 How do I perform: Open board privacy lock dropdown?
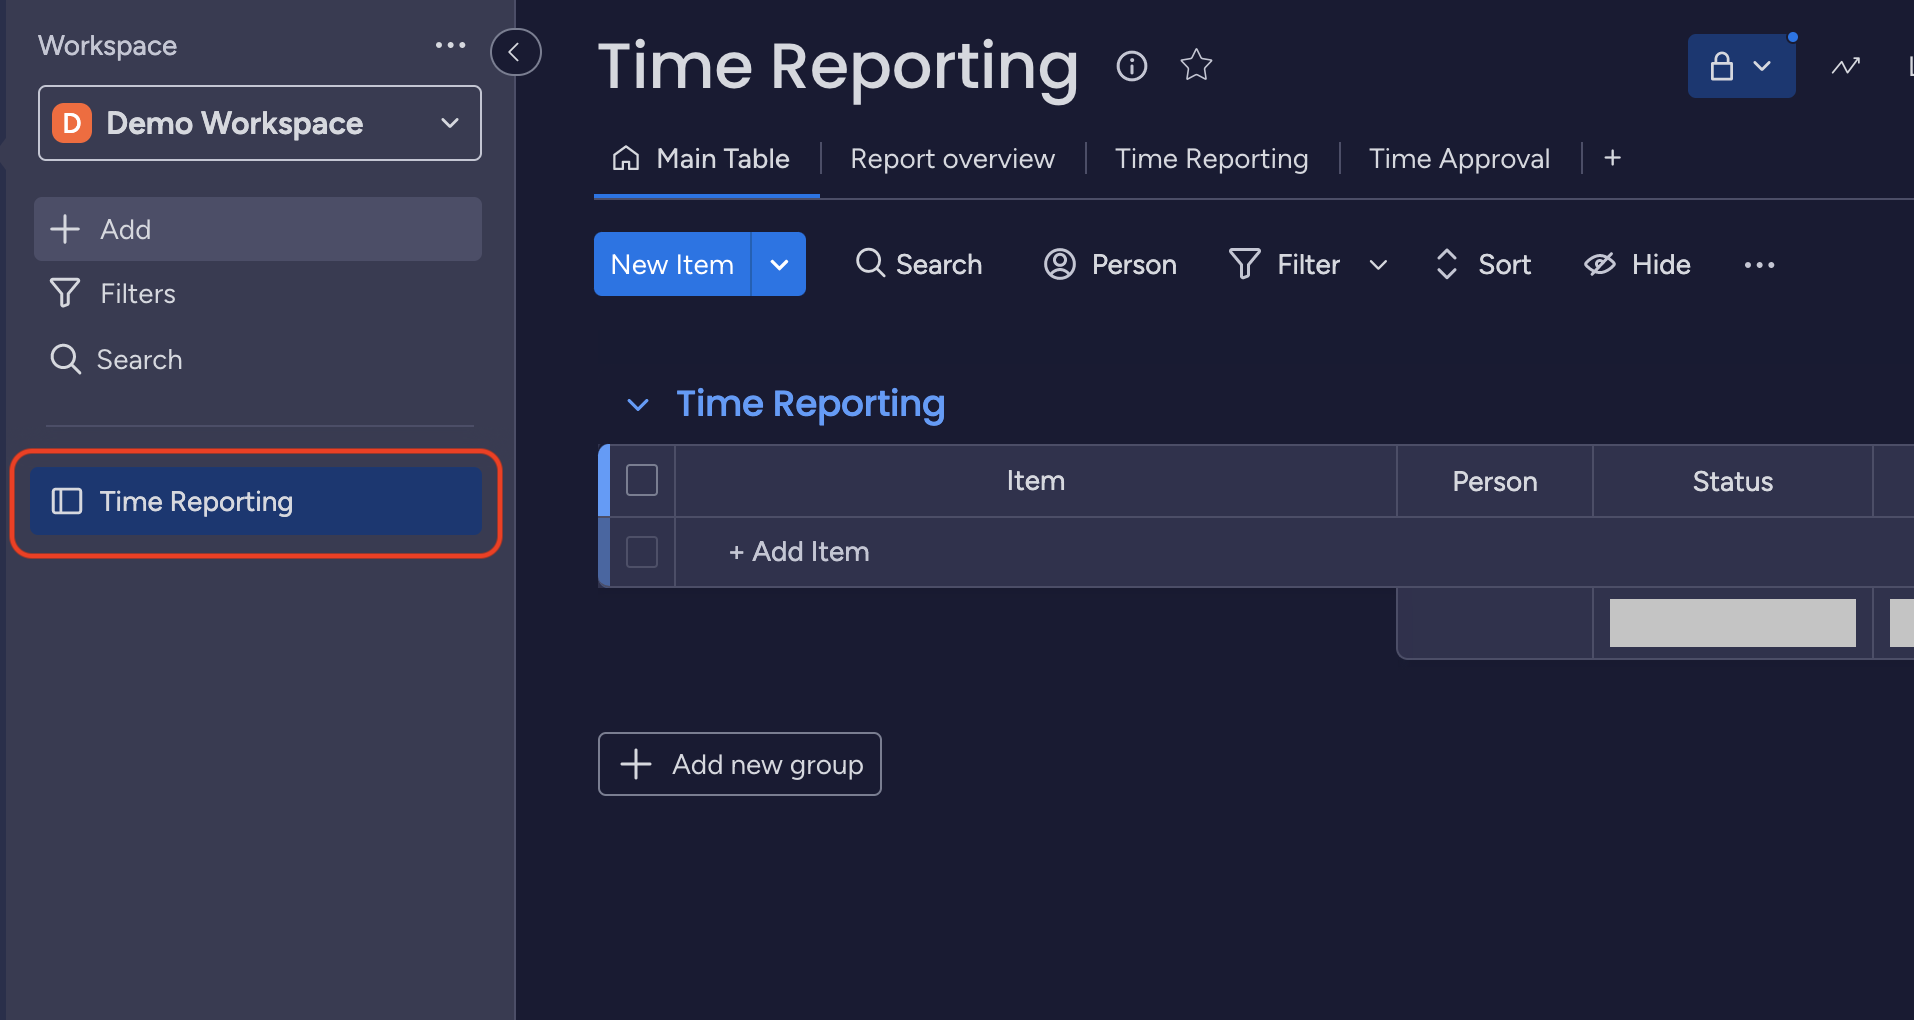click(x=1741, y=66)
